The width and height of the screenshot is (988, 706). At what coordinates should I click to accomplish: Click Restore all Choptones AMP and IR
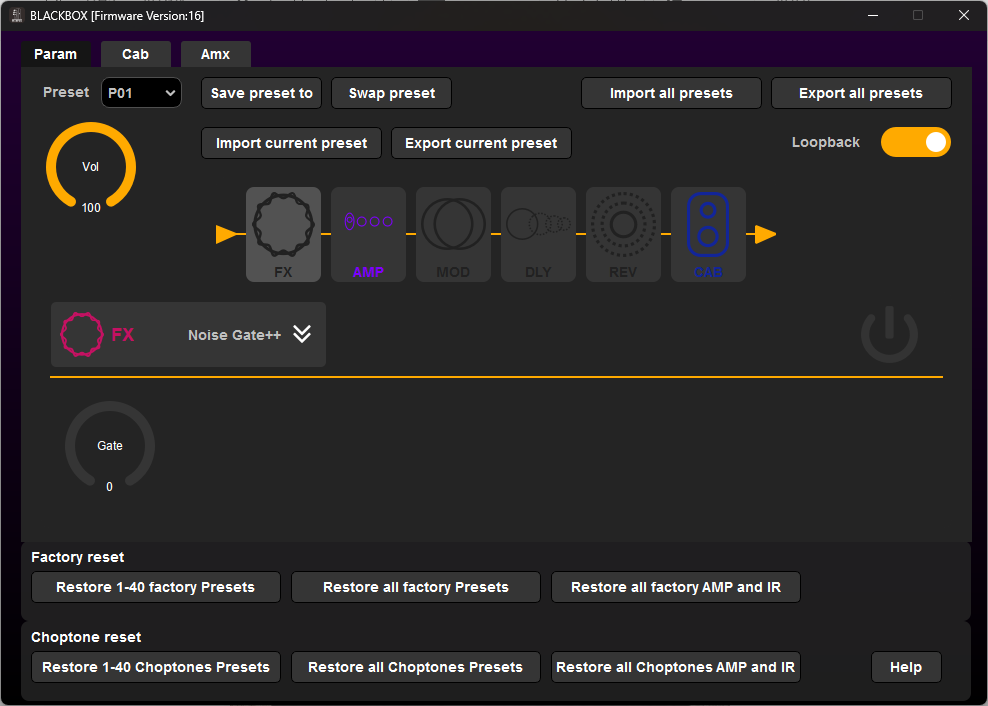point(675,667)
